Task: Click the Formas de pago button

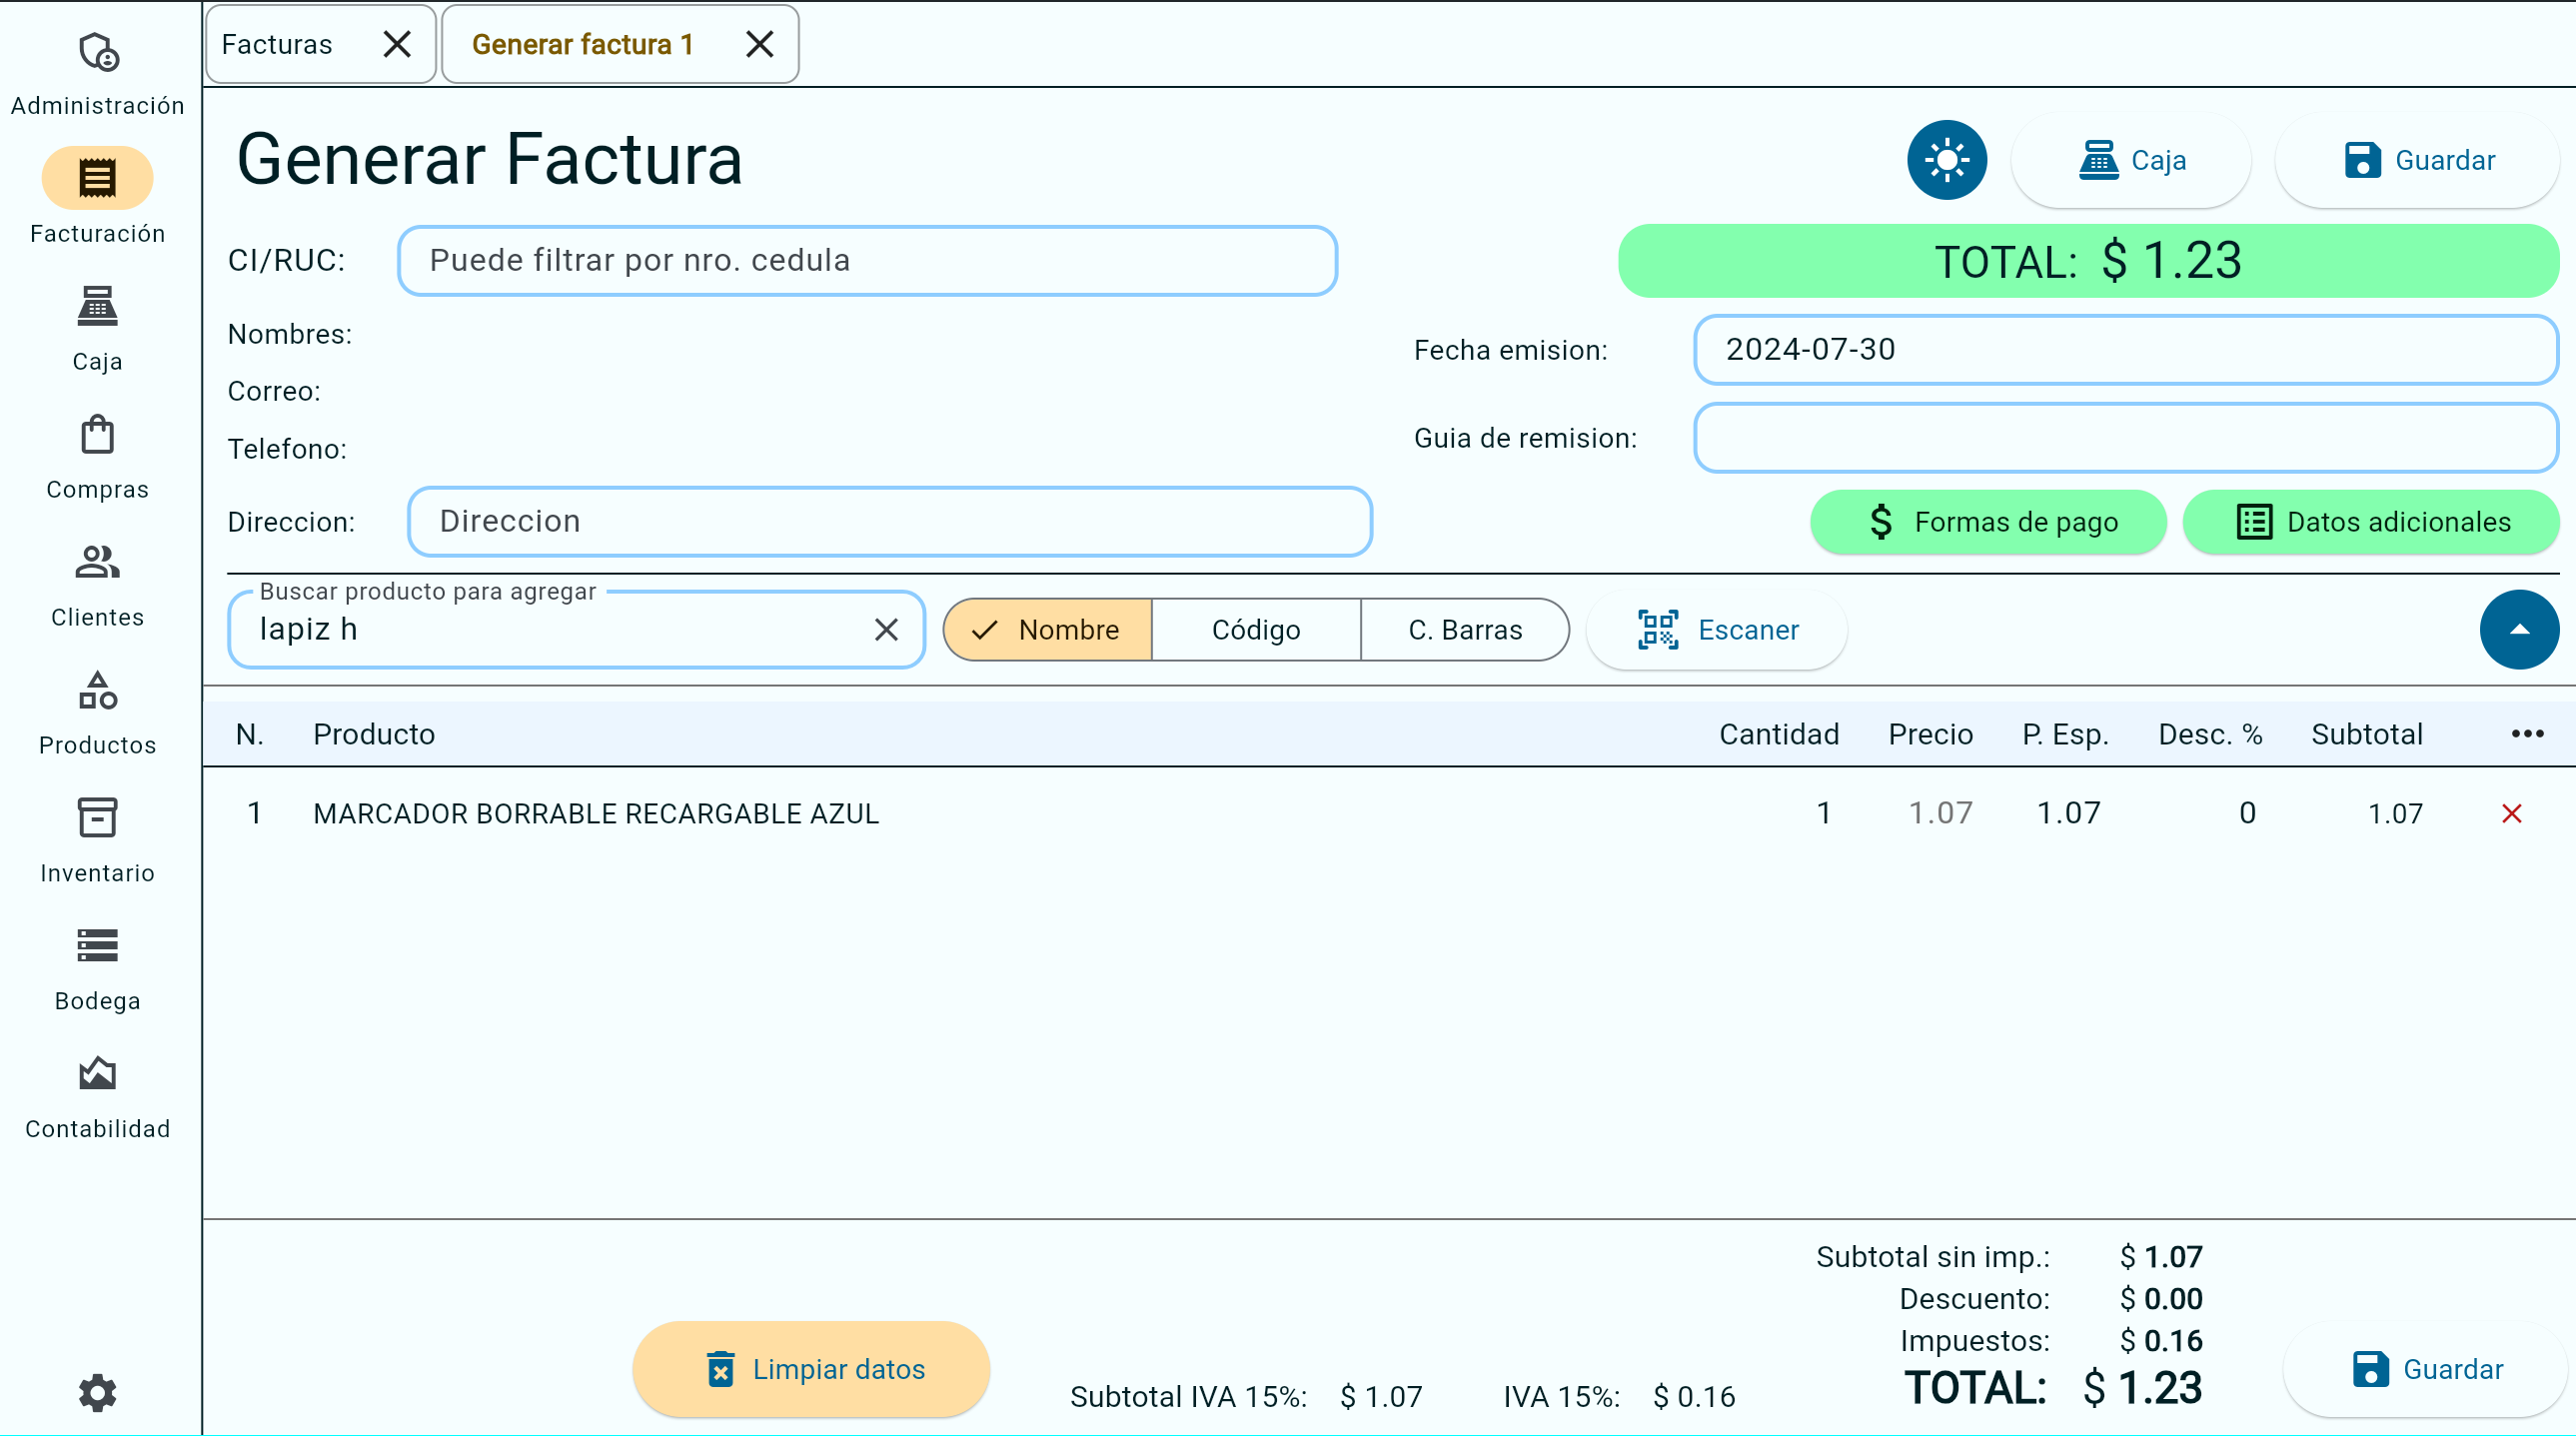Action: tap(1988, 522)
